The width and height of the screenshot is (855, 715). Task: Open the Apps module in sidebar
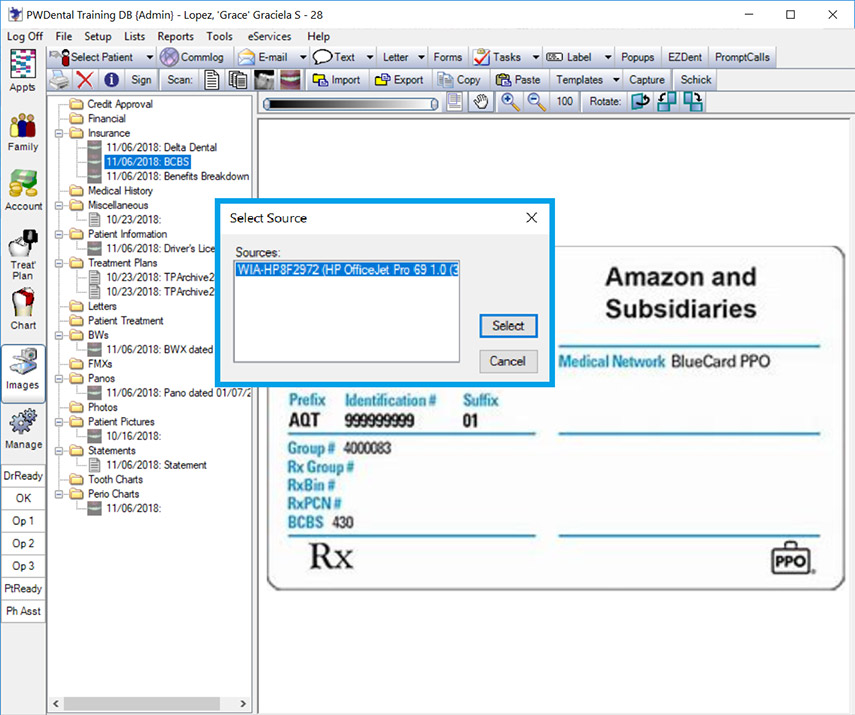tap(23, 70)
